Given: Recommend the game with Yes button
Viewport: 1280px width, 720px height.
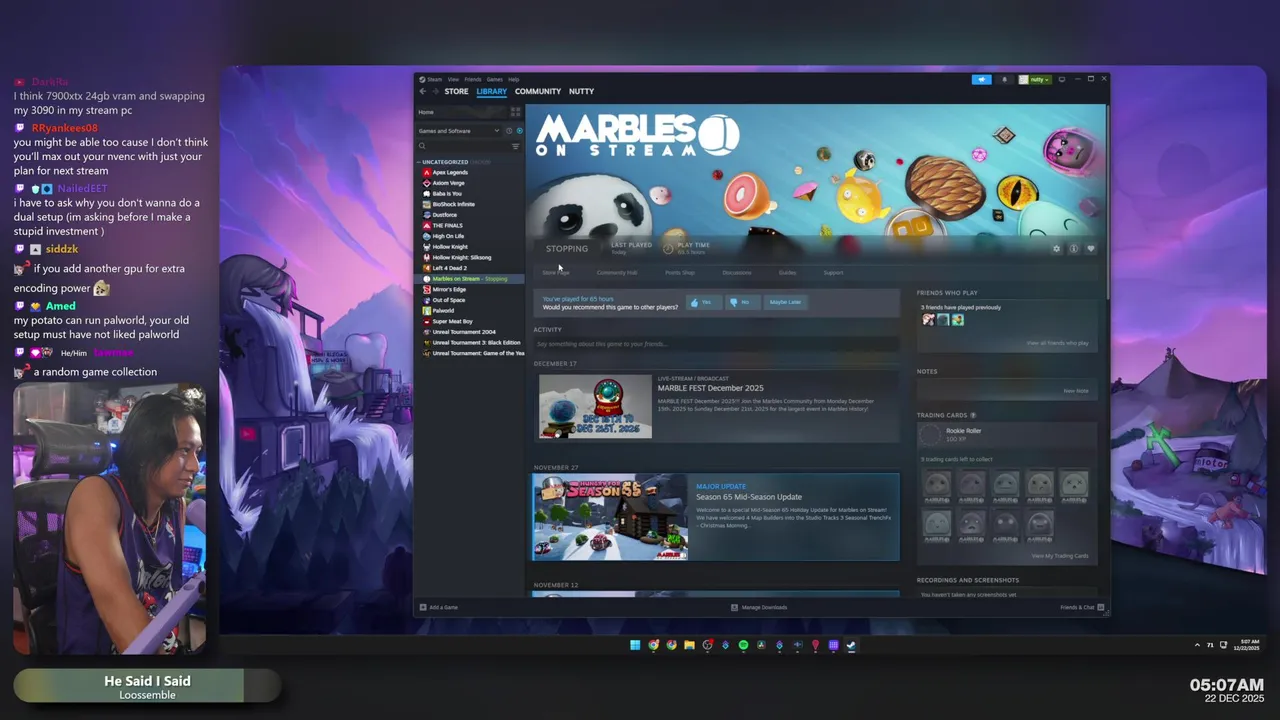Looking at the screenshot, I should [702, 302].
